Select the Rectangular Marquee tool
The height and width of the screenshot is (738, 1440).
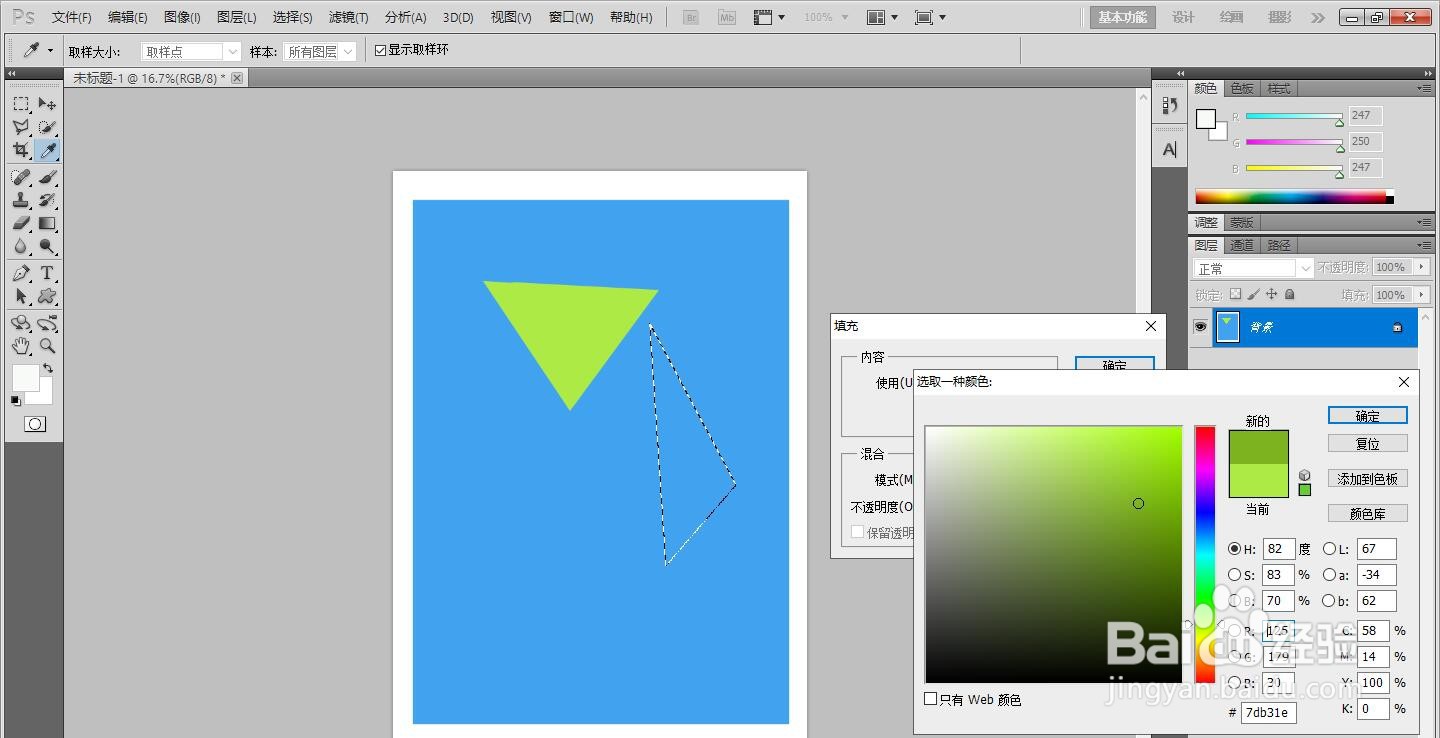click(x=21, y=104)
